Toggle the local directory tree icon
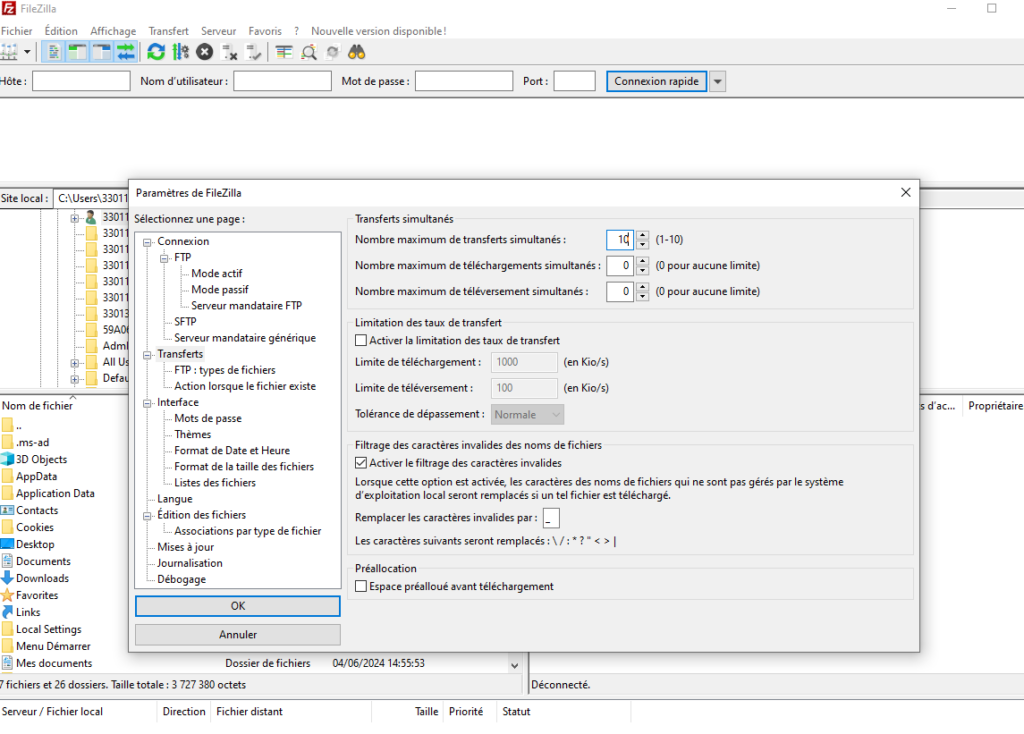This screenshot has height=734, width=1024. (78, 51)
